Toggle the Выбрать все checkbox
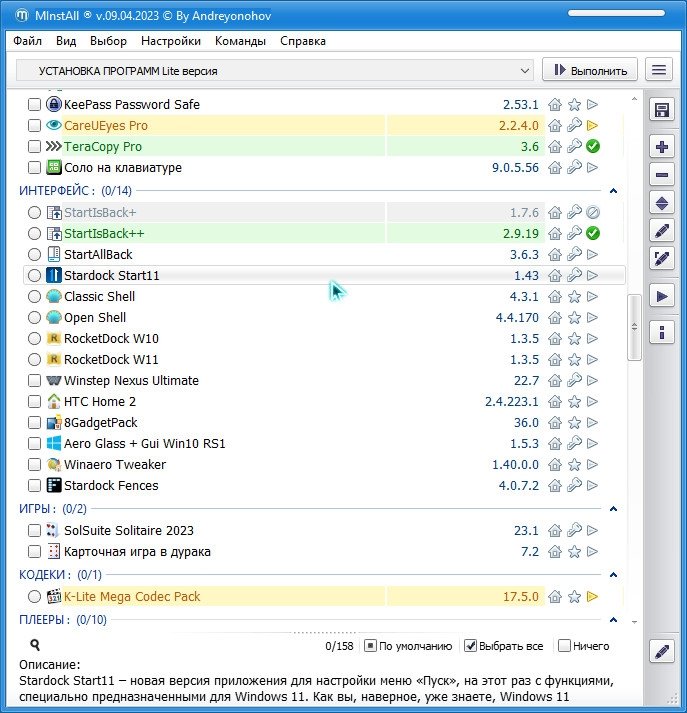687x713 pixels. pos(470,646)
